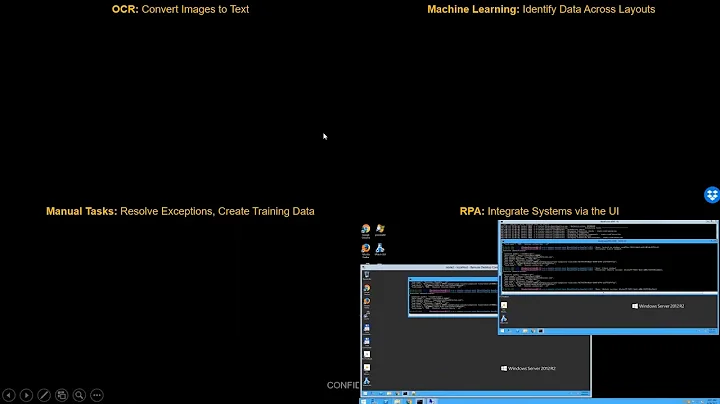Open console icon in lower remote desktop taskbar
This screenshot has height=404, width=720.
tap(405, 393)
